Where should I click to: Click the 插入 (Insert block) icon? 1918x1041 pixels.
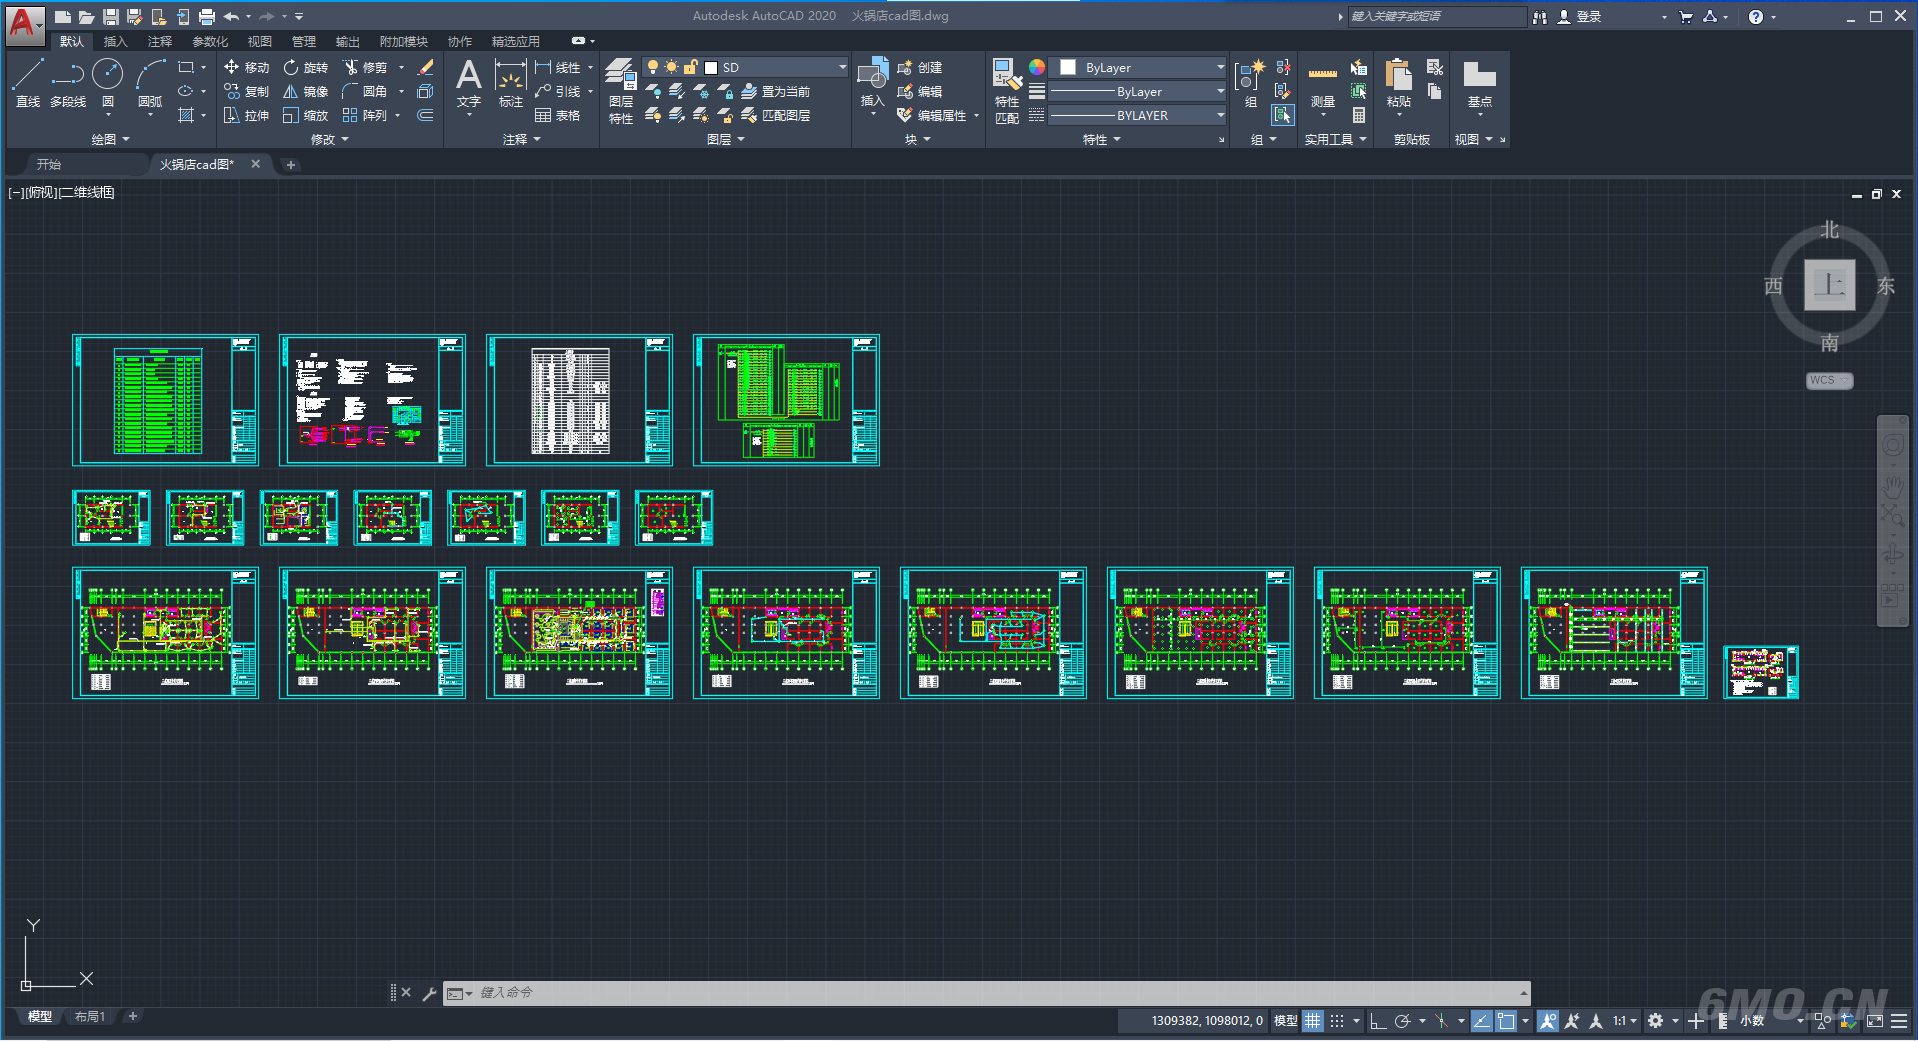pyautogui.click(x=873, y=82)
